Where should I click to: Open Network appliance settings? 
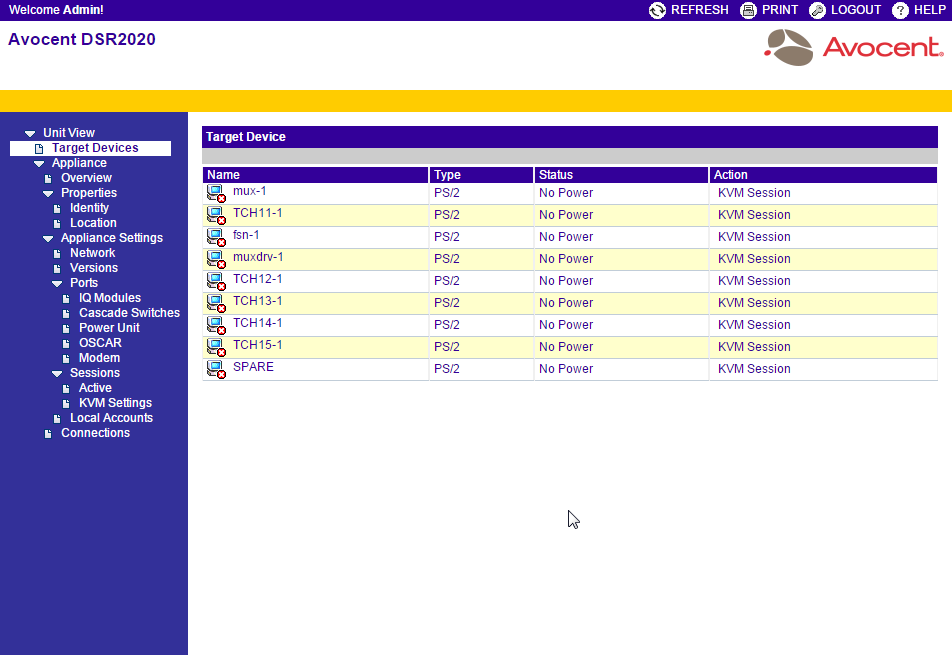coord(92,253)
